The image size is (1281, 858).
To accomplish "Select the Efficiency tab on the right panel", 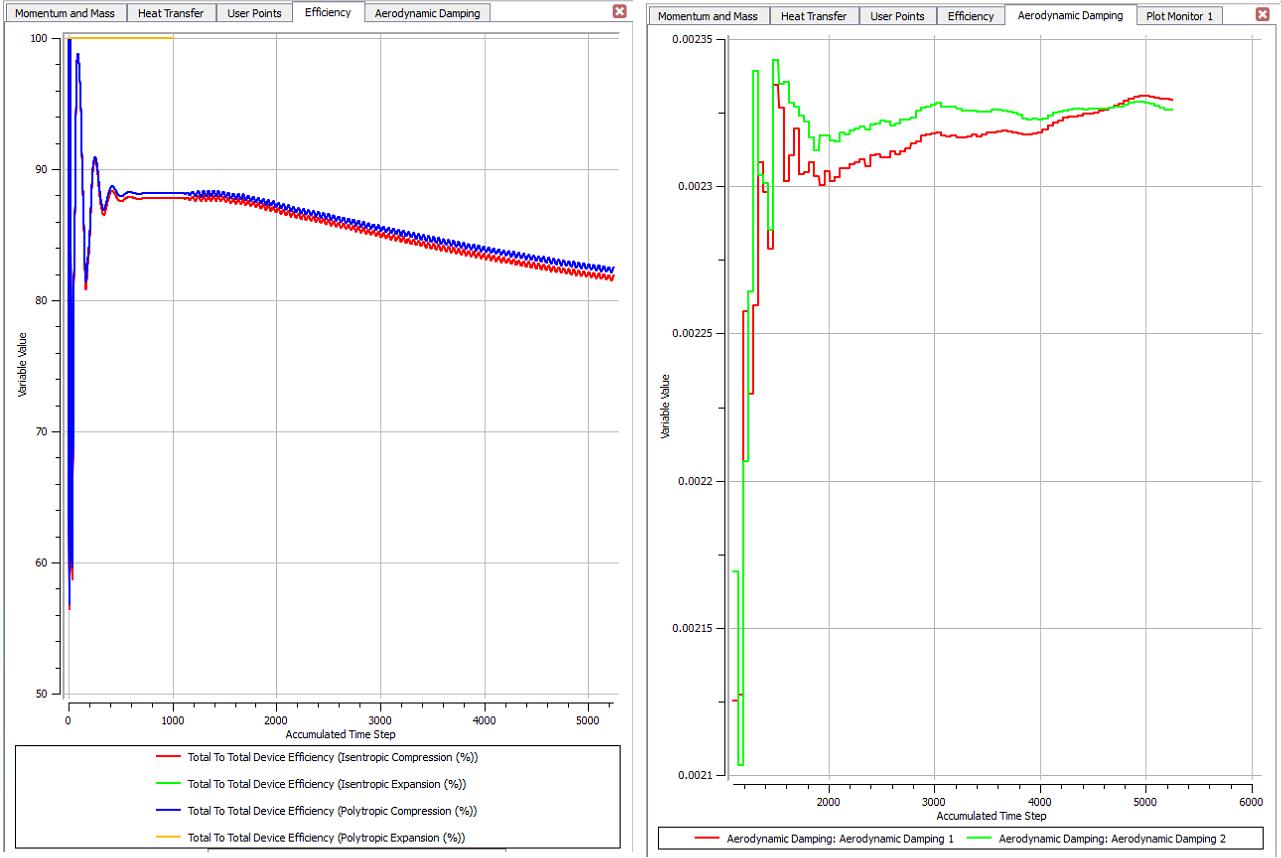I will coord(971,15).
